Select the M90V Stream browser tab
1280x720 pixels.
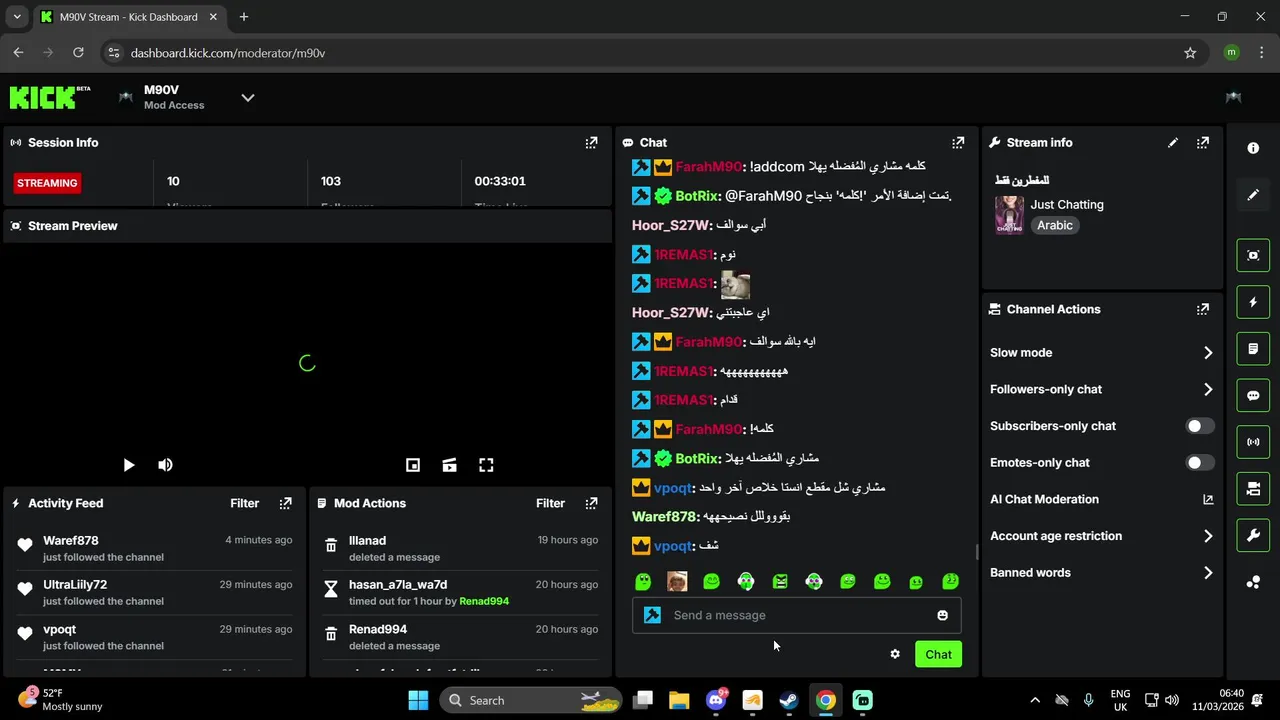(130, 17)
